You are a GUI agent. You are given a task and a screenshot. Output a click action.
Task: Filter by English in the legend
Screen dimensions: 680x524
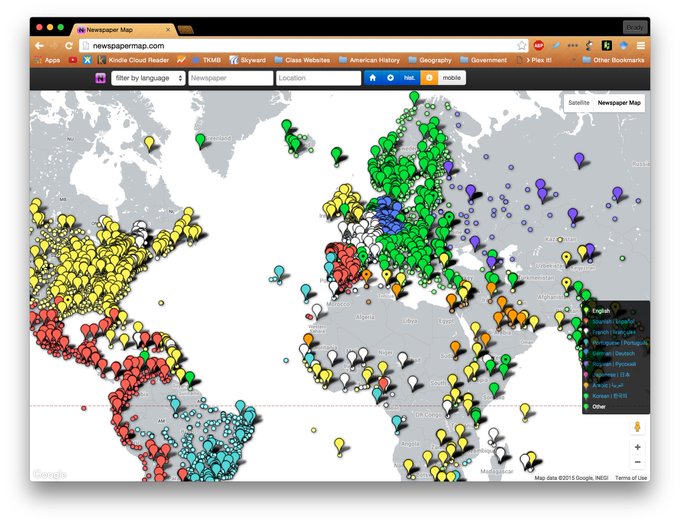tap(600, 310)
